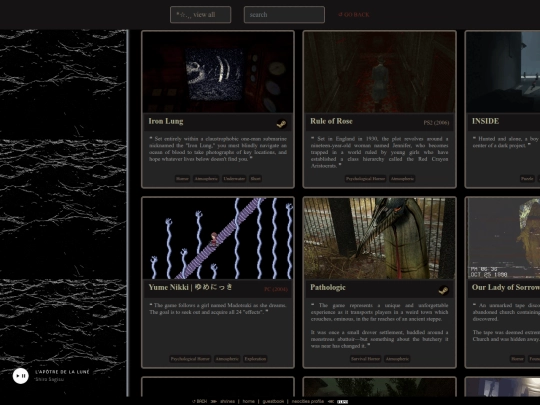This screenshot has width=540, height=405.
Task: Filter by Atmospheric tag on Iron Lung
Action: [x=206, y=178]
